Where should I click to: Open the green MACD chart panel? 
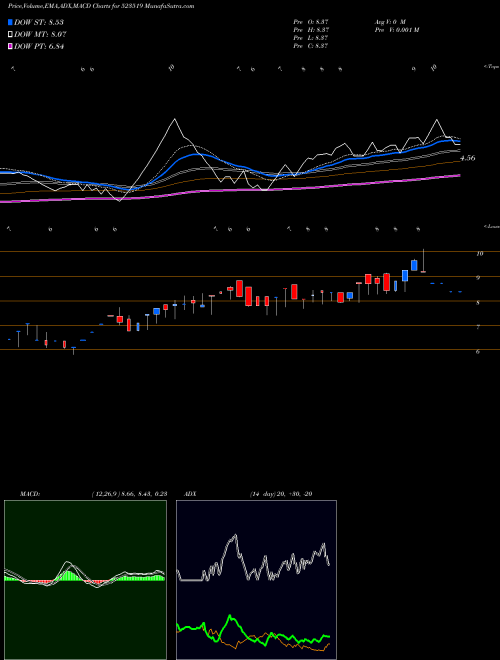pos(85,580)
